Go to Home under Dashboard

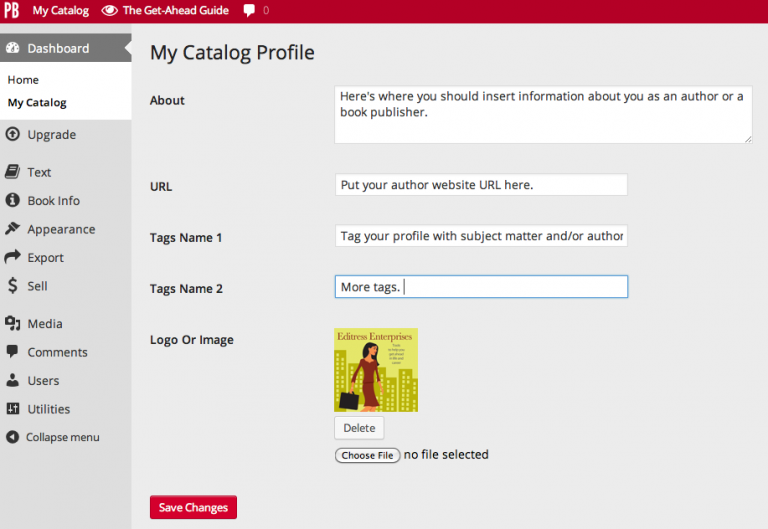pyautogui.click(x=23, y=79)
